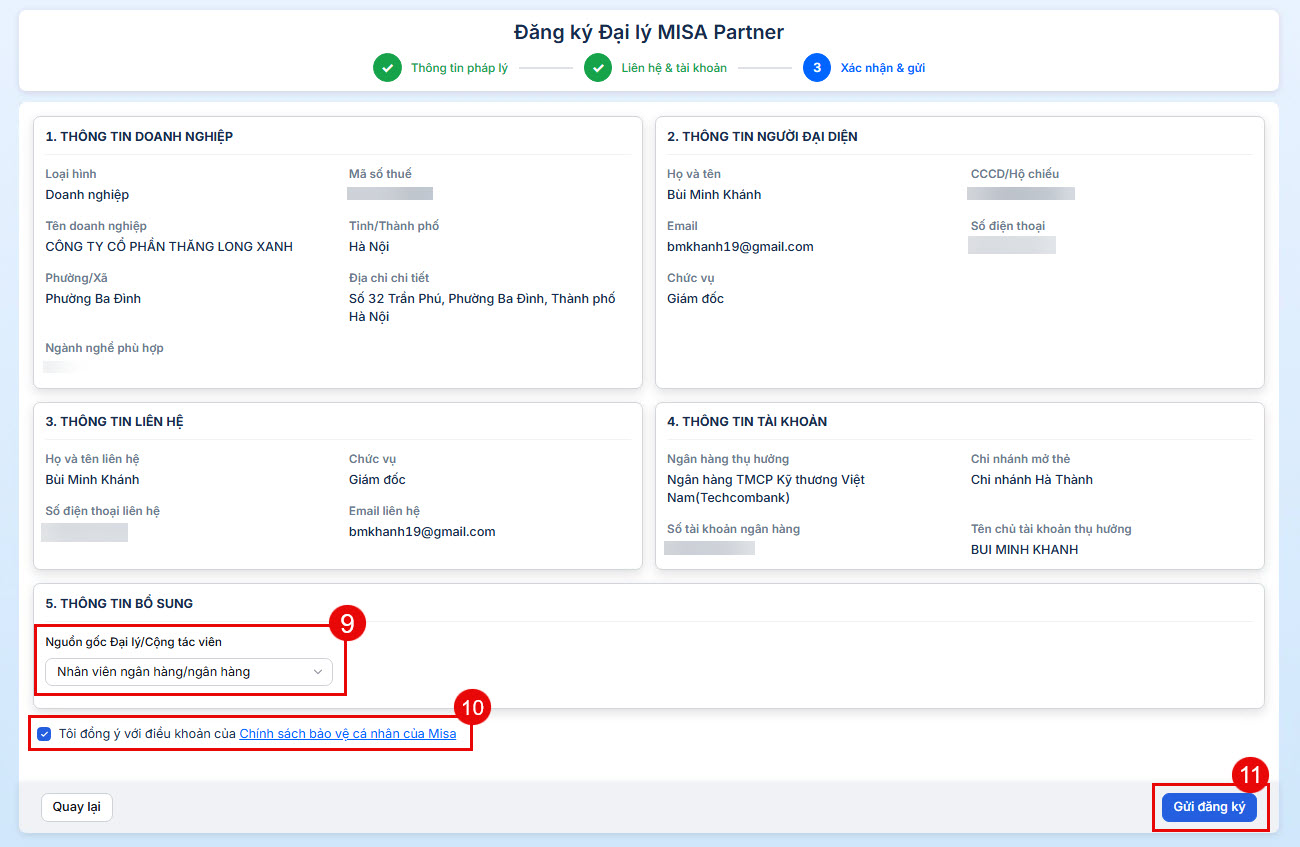Click the CCCD/Hộ chiếu label

click(x=1014, y=174)
